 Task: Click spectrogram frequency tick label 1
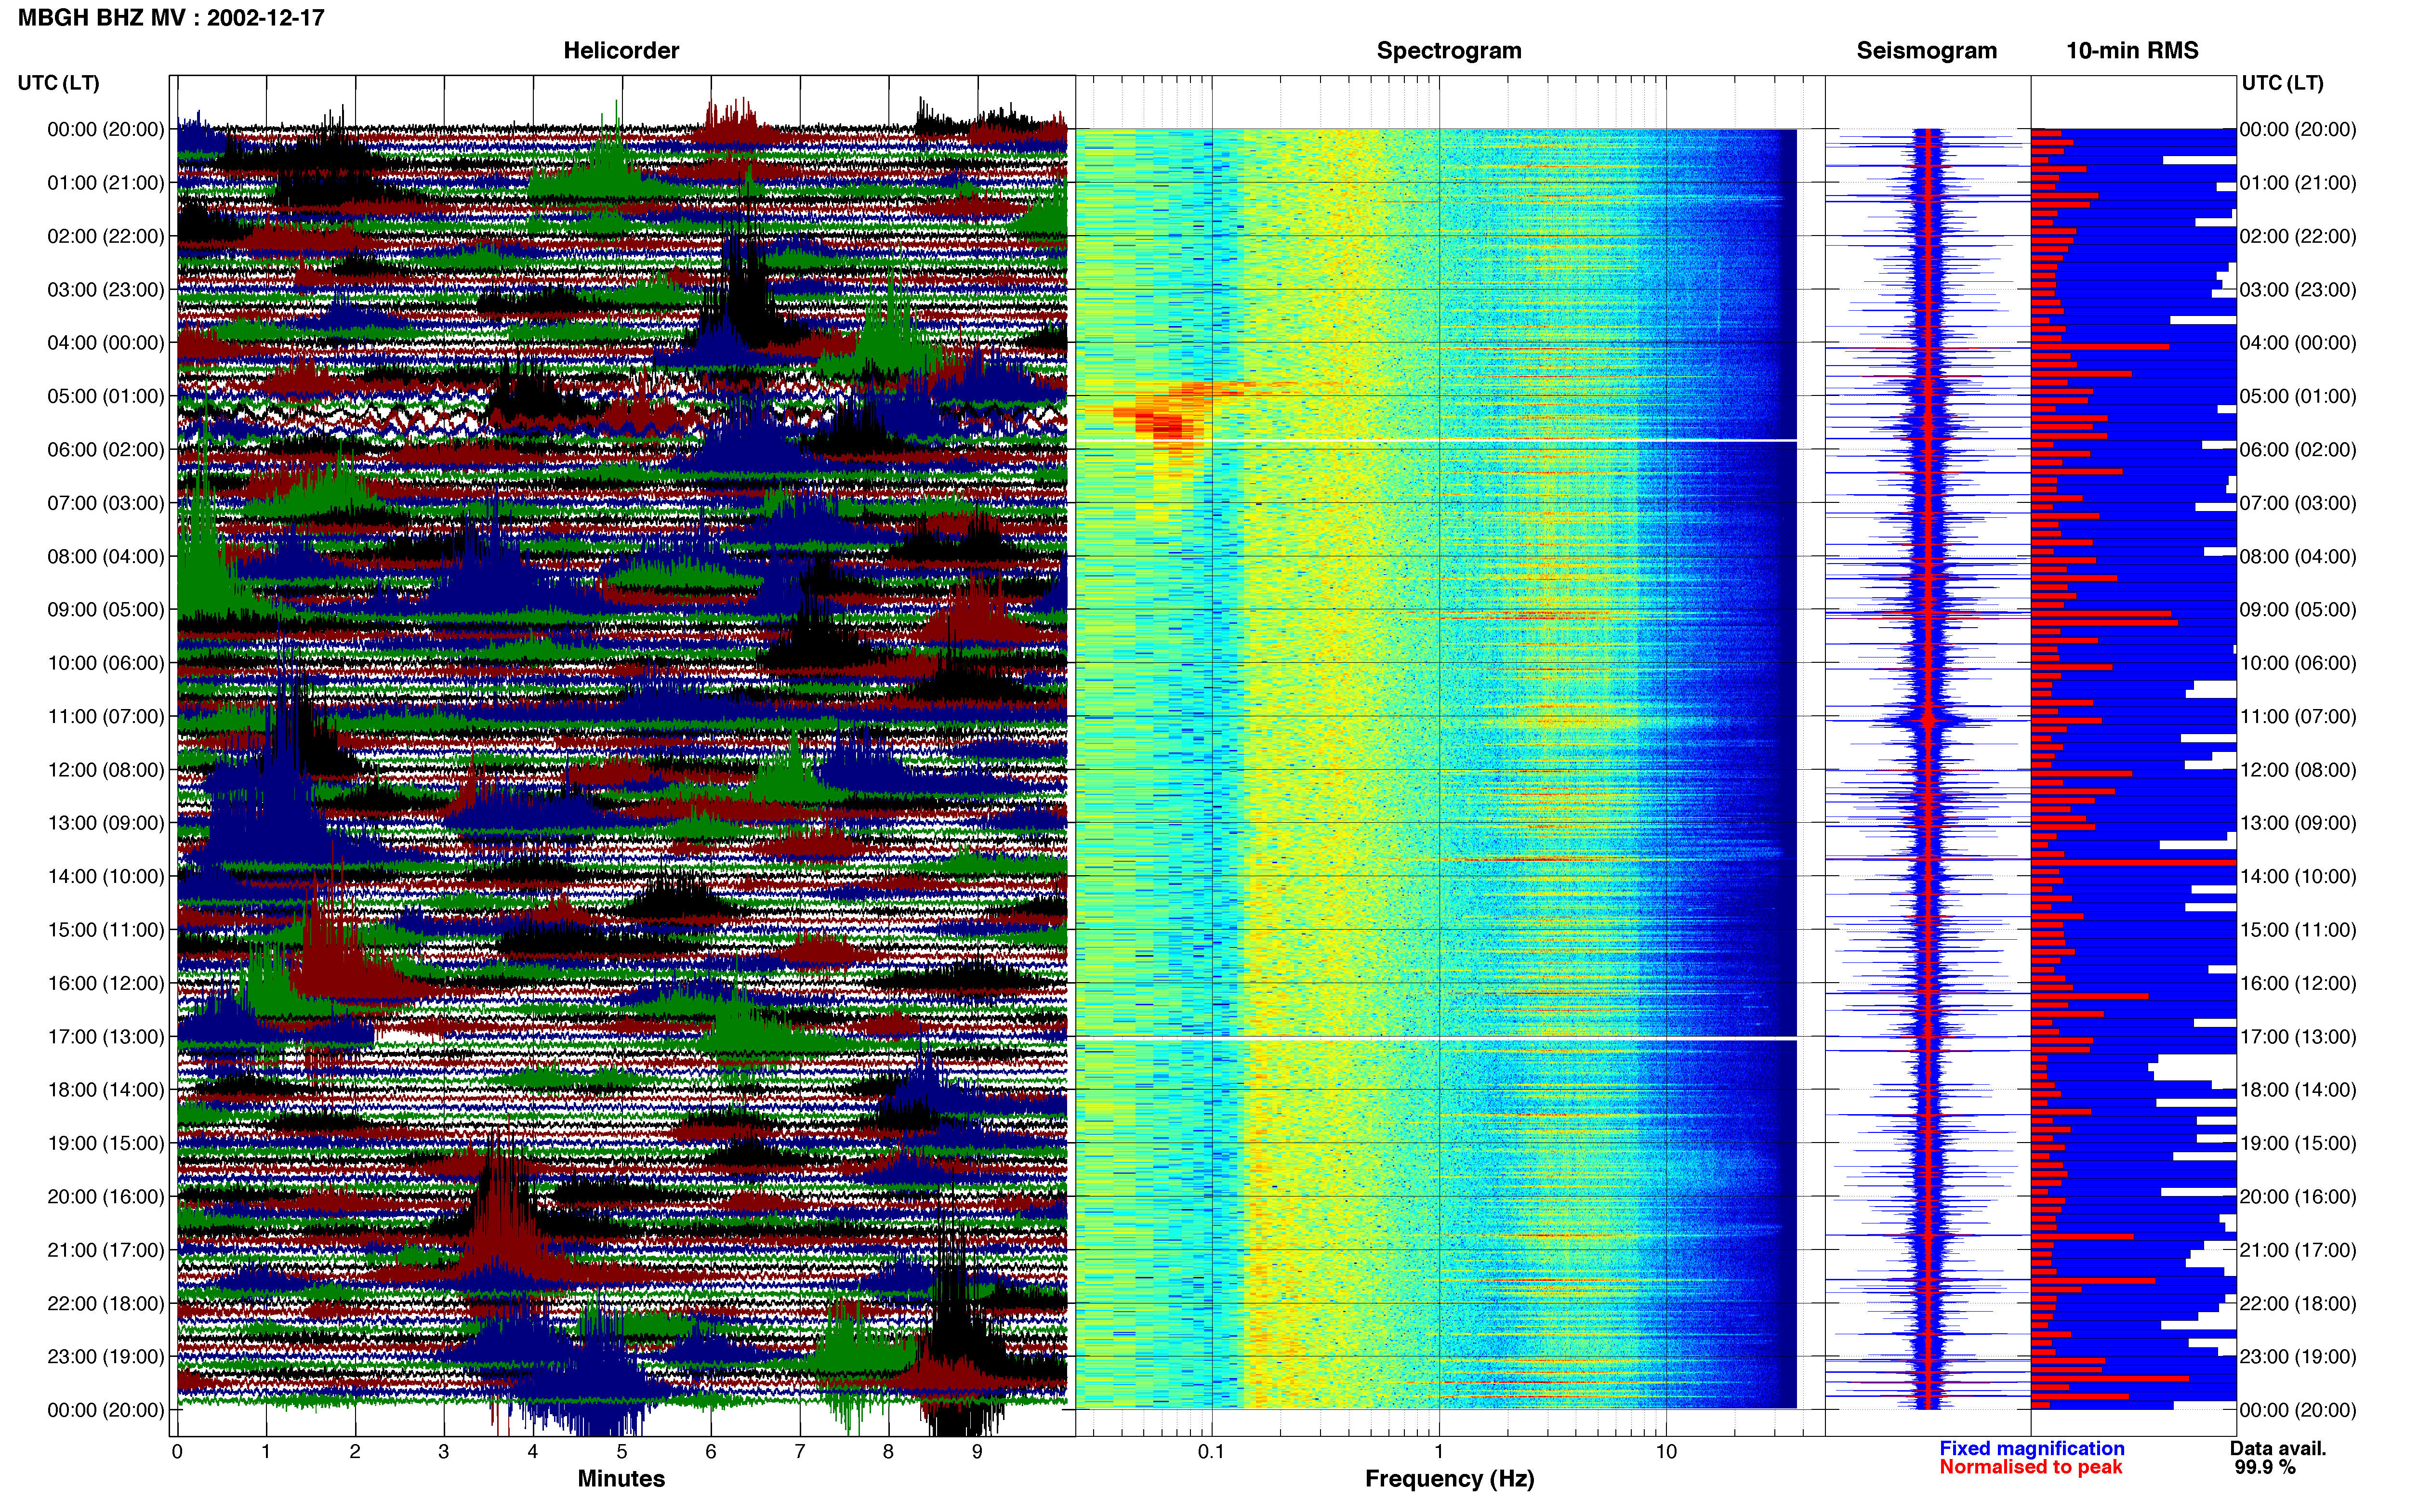click(x=1439, y=1452)
